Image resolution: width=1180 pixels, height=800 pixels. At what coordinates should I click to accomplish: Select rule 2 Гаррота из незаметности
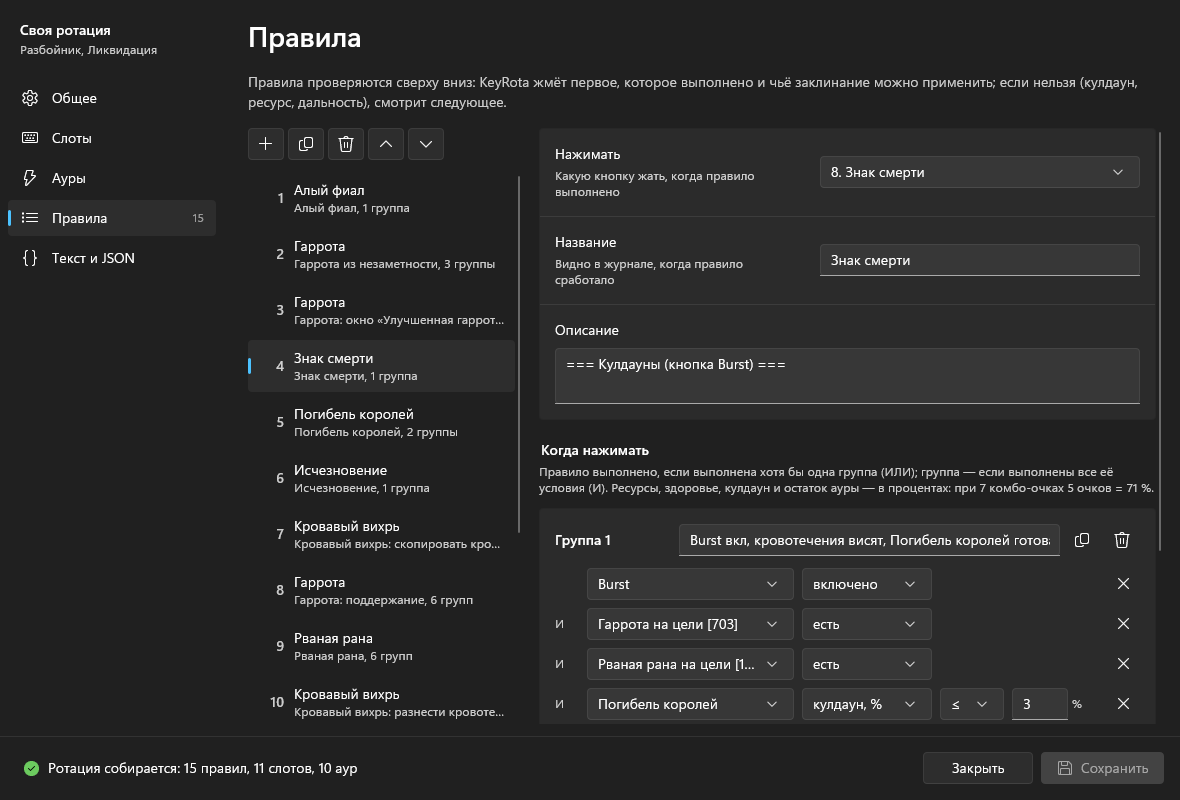tap(382, 254)
